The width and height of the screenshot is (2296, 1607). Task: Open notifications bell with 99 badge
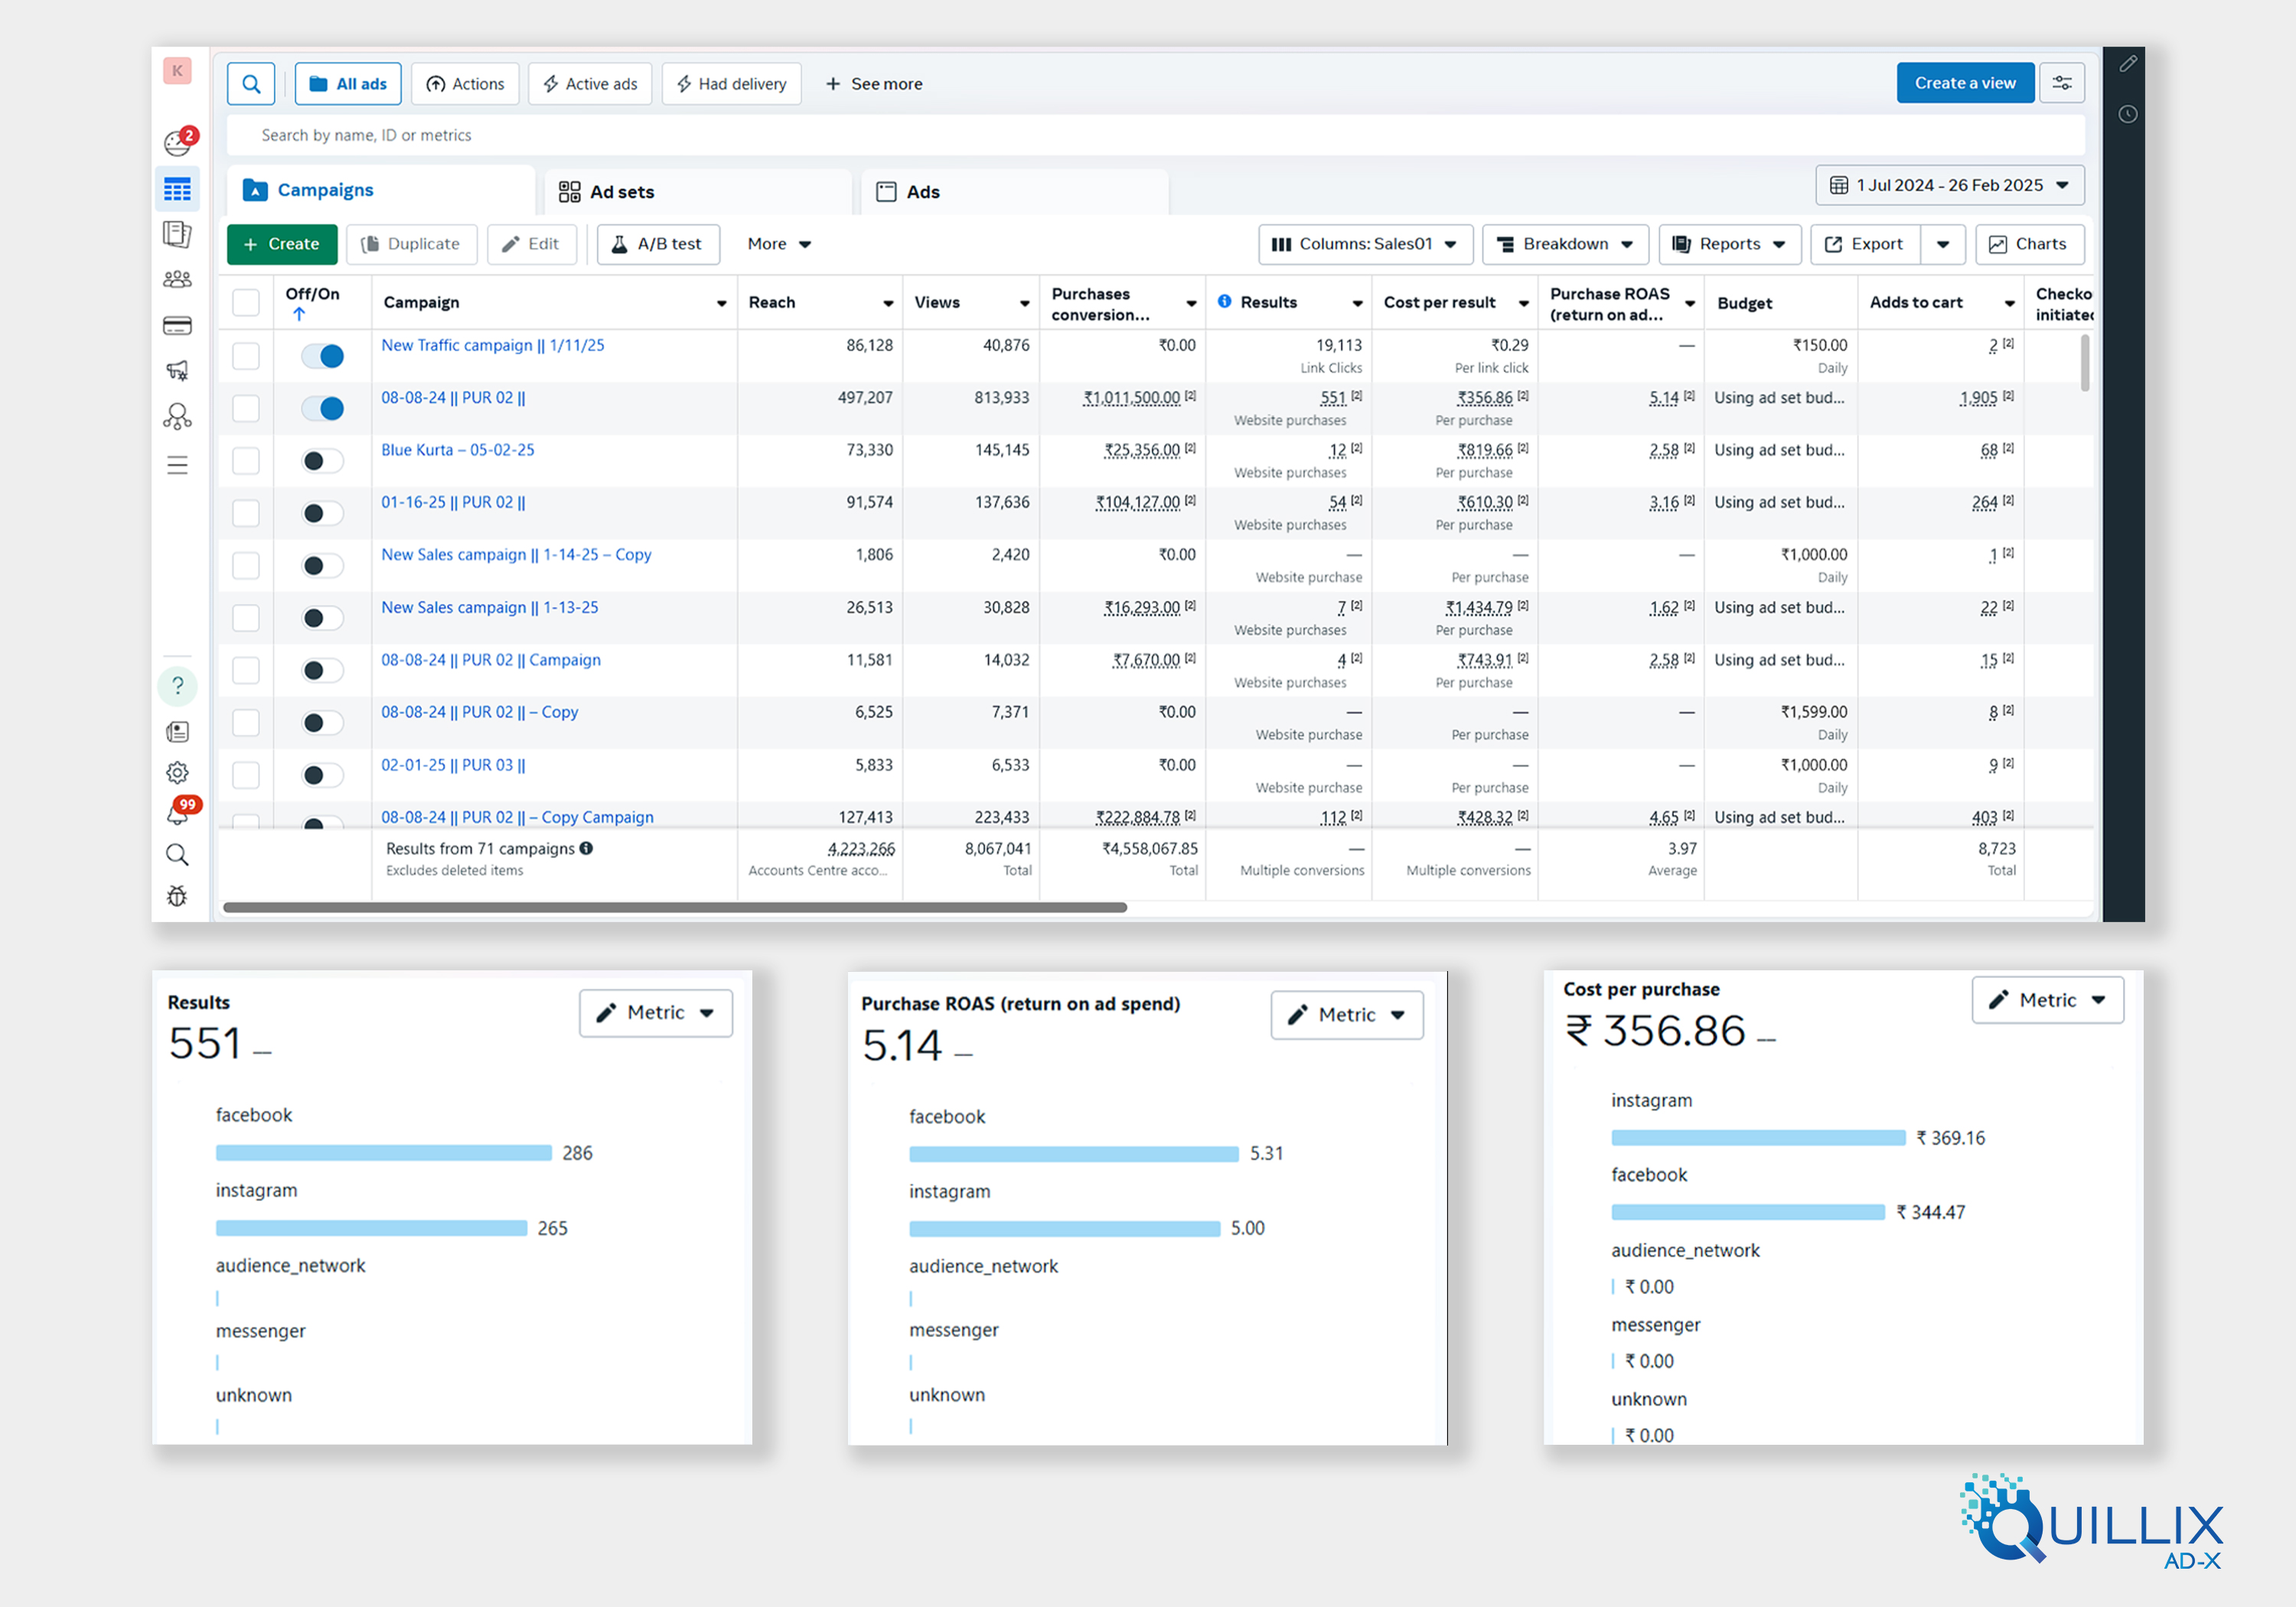click(178, 815)
